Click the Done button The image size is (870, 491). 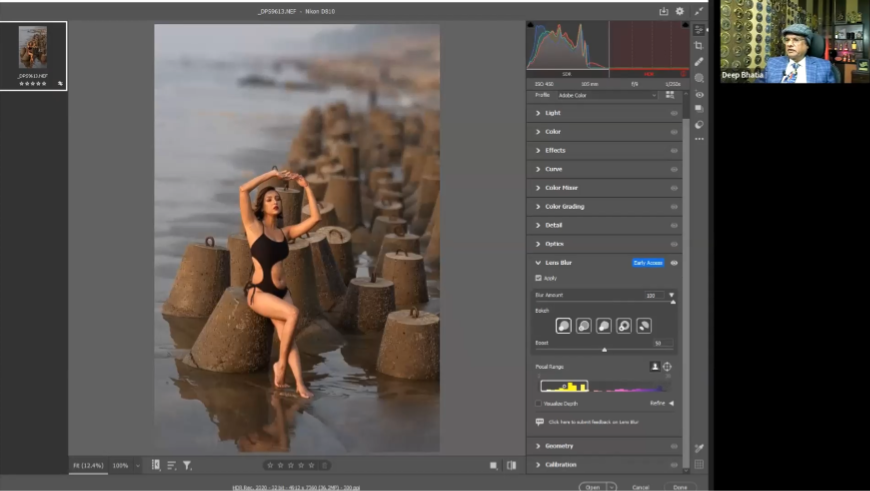(680, 487)
